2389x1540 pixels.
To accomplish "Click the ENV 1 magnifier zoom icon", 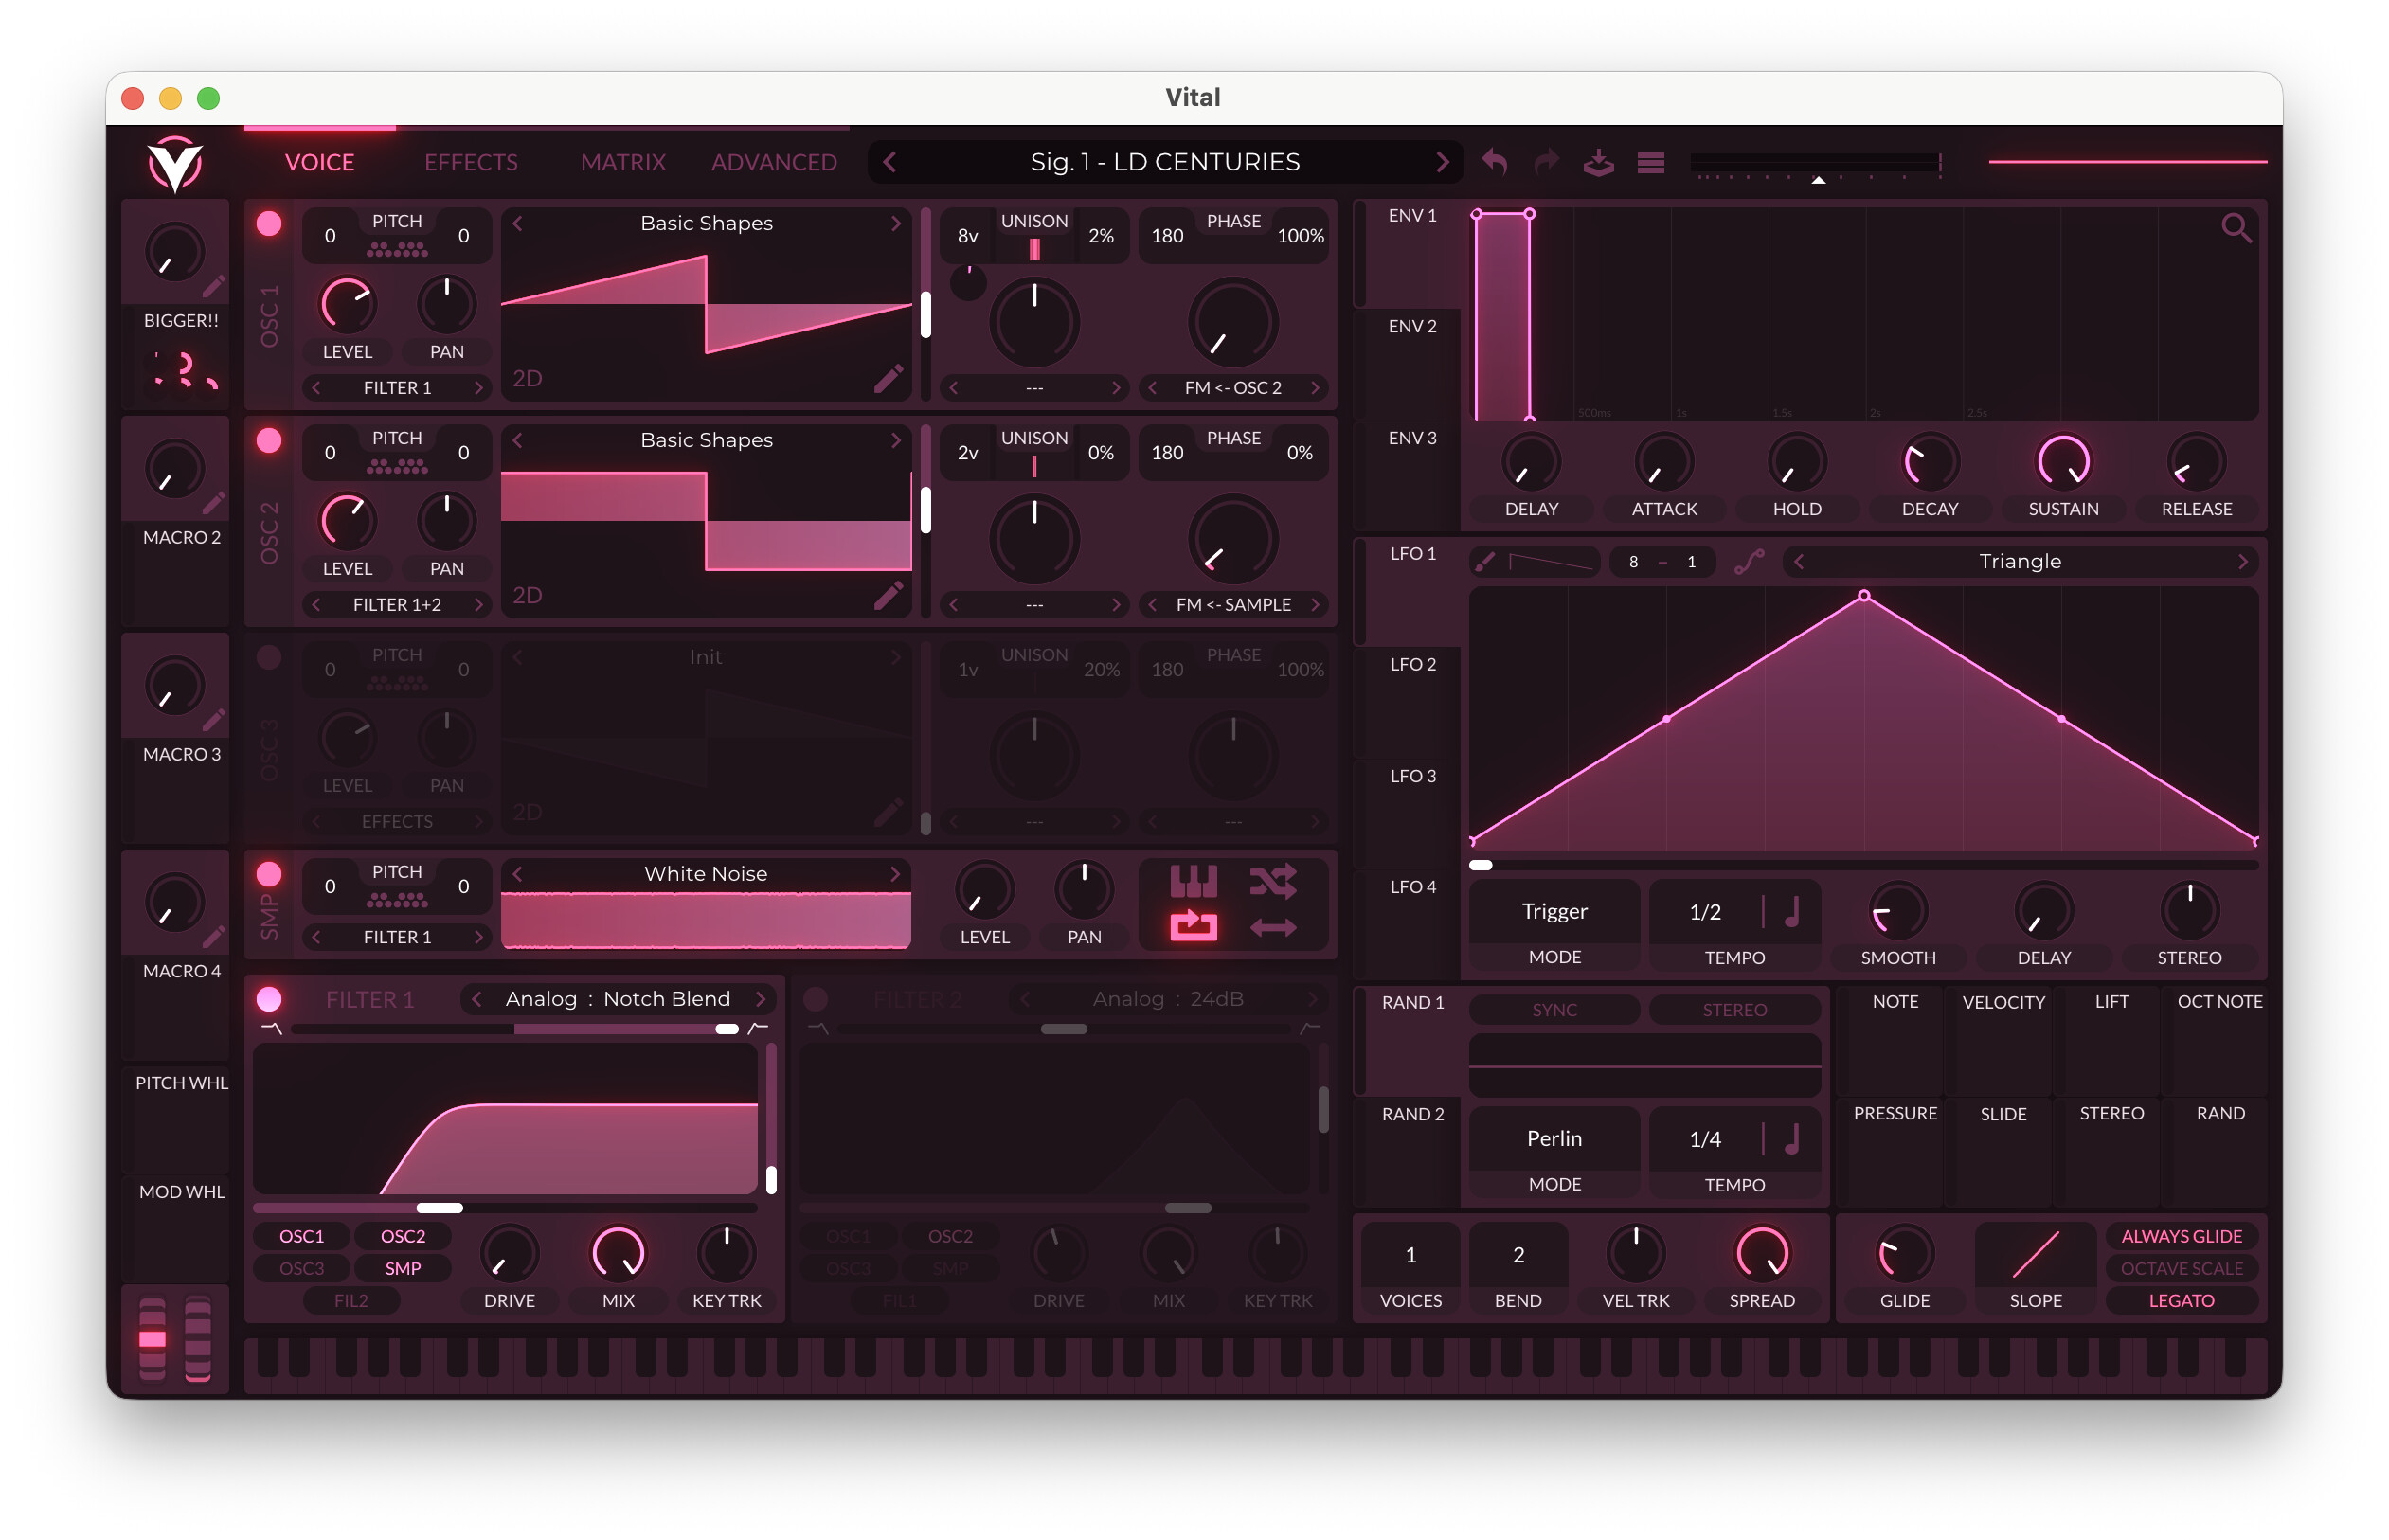I will (x=2236, y=229).
